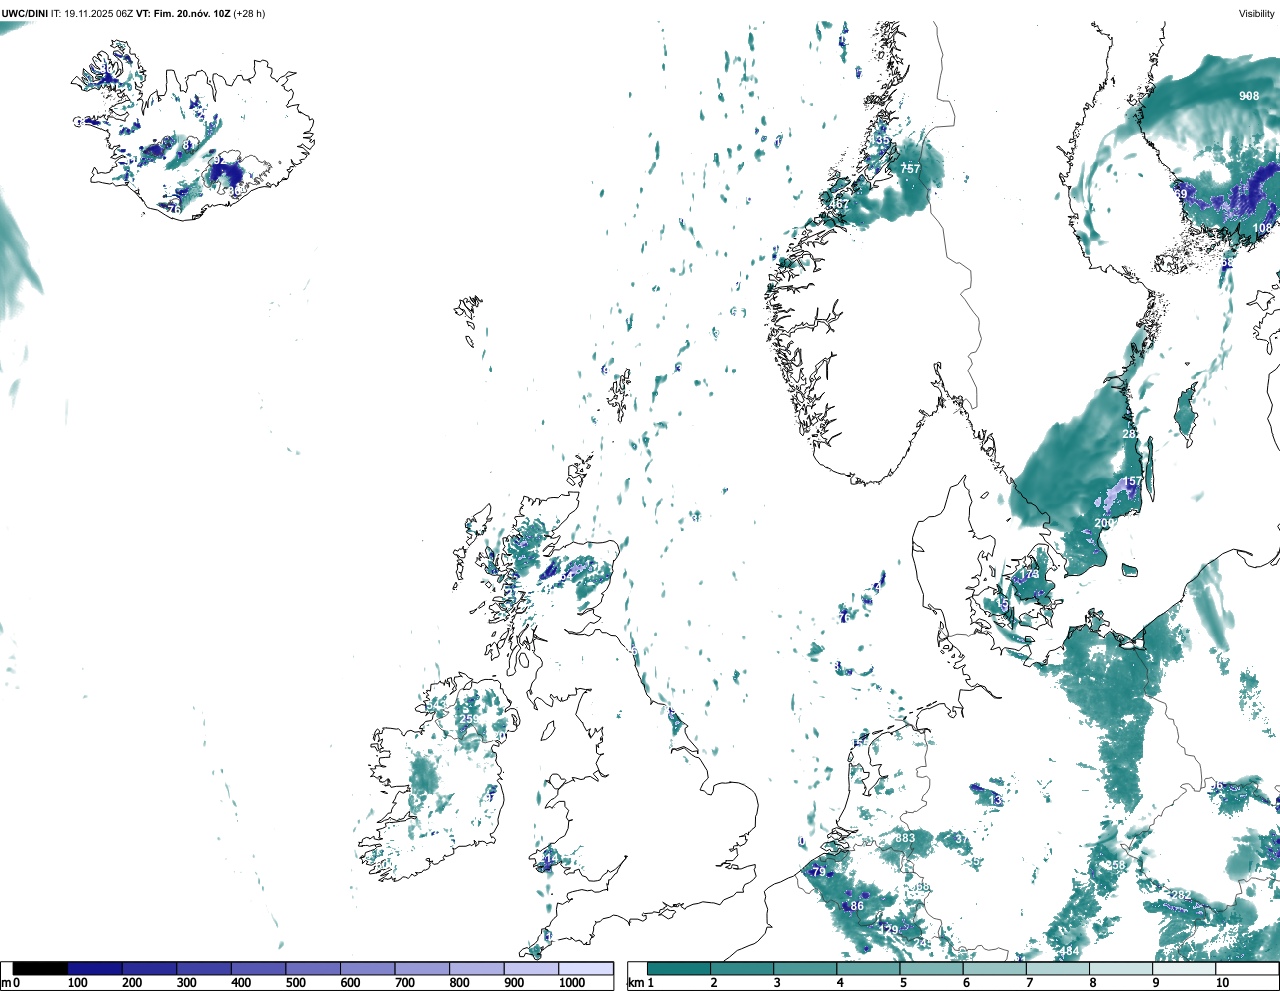Click the 259 visibility value in Northern Ireland
Image resolution: width=1280 pixels, height=991 pixels.
pyautogui.click(x=468, y=719)
